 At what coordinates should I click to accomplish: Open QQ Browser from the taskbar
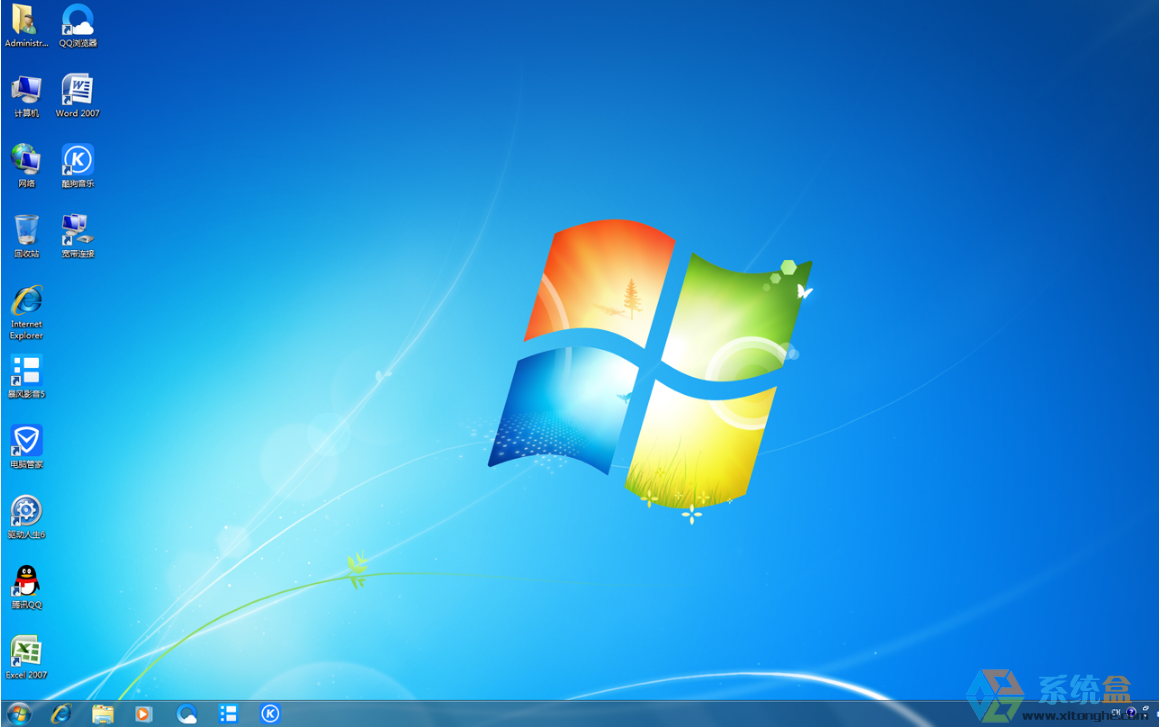point(186,714)
